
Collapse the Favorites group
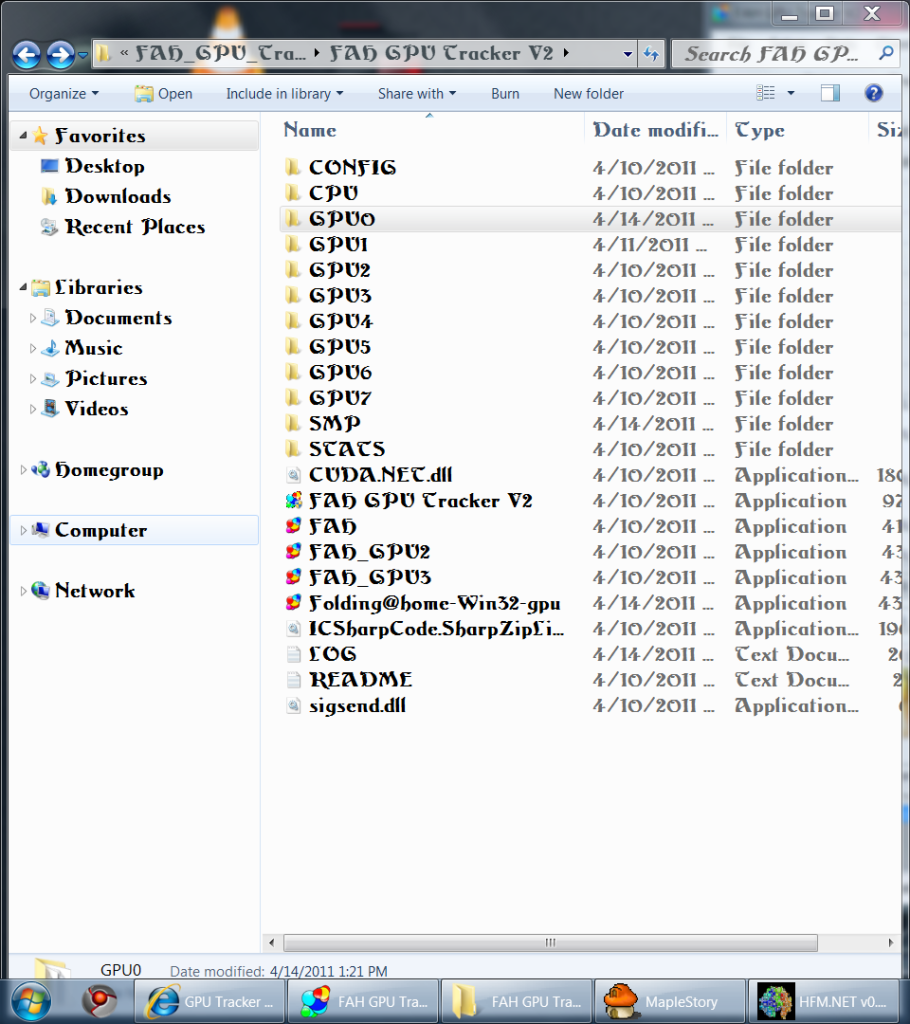[x=23, y=135]
